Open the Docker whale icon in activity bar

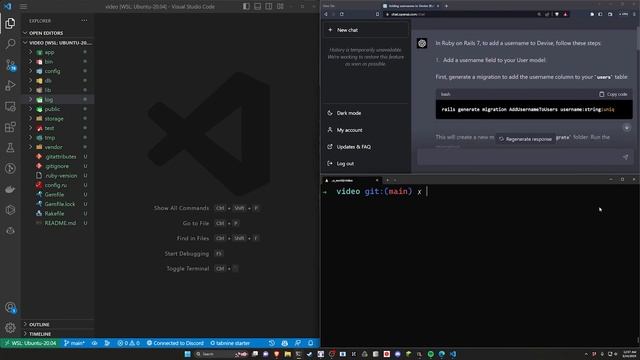(10, 189)
